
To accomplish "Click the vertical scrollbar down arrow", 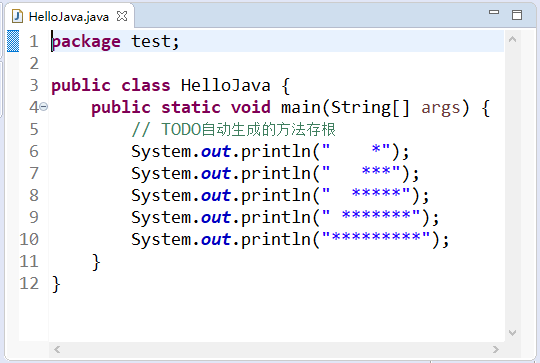I will tap(512, 333).
